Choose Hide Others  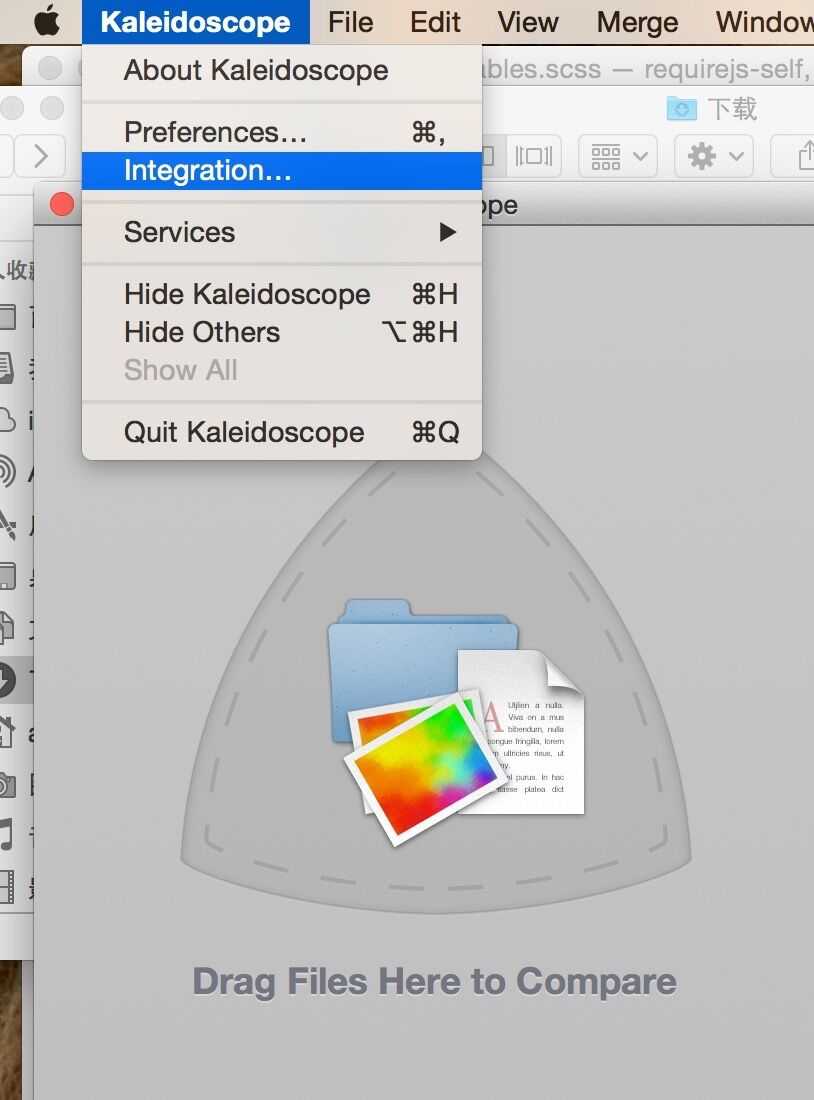[282, 332]
